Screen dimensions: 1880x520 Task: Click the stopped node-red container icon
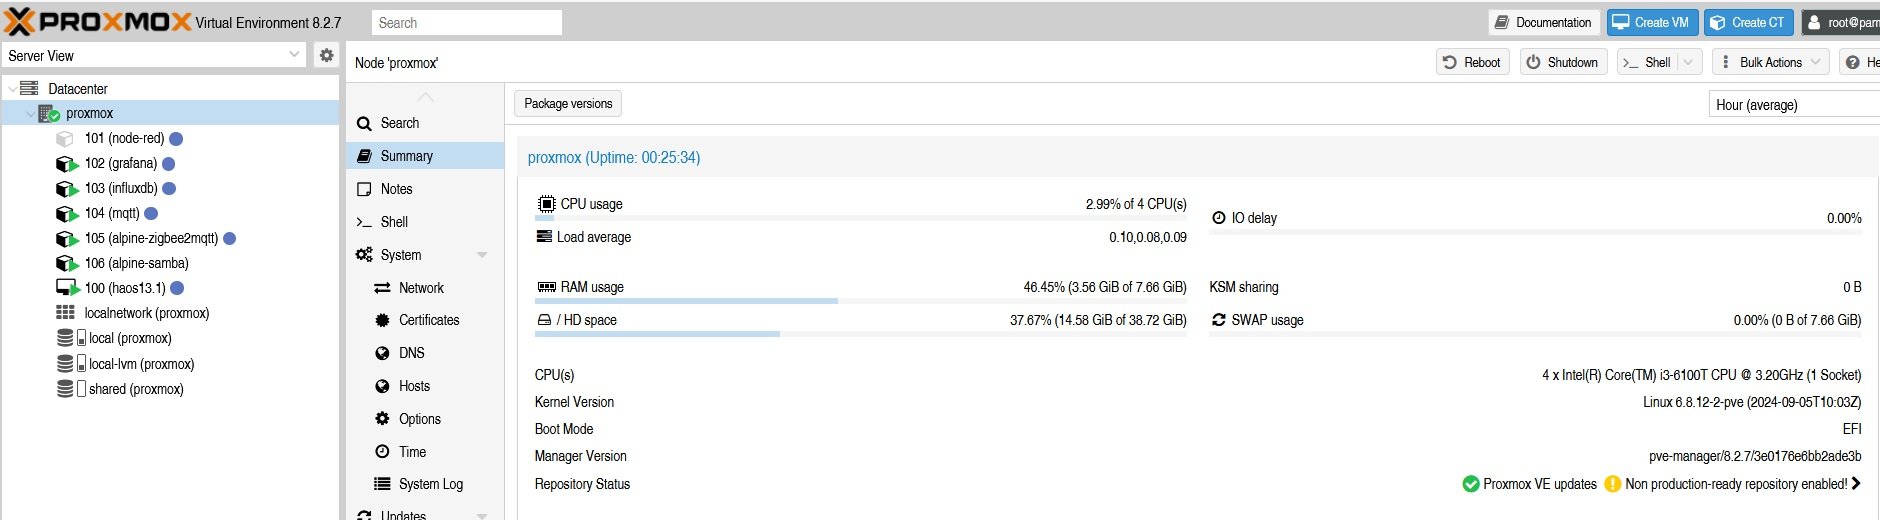(66, 139)
